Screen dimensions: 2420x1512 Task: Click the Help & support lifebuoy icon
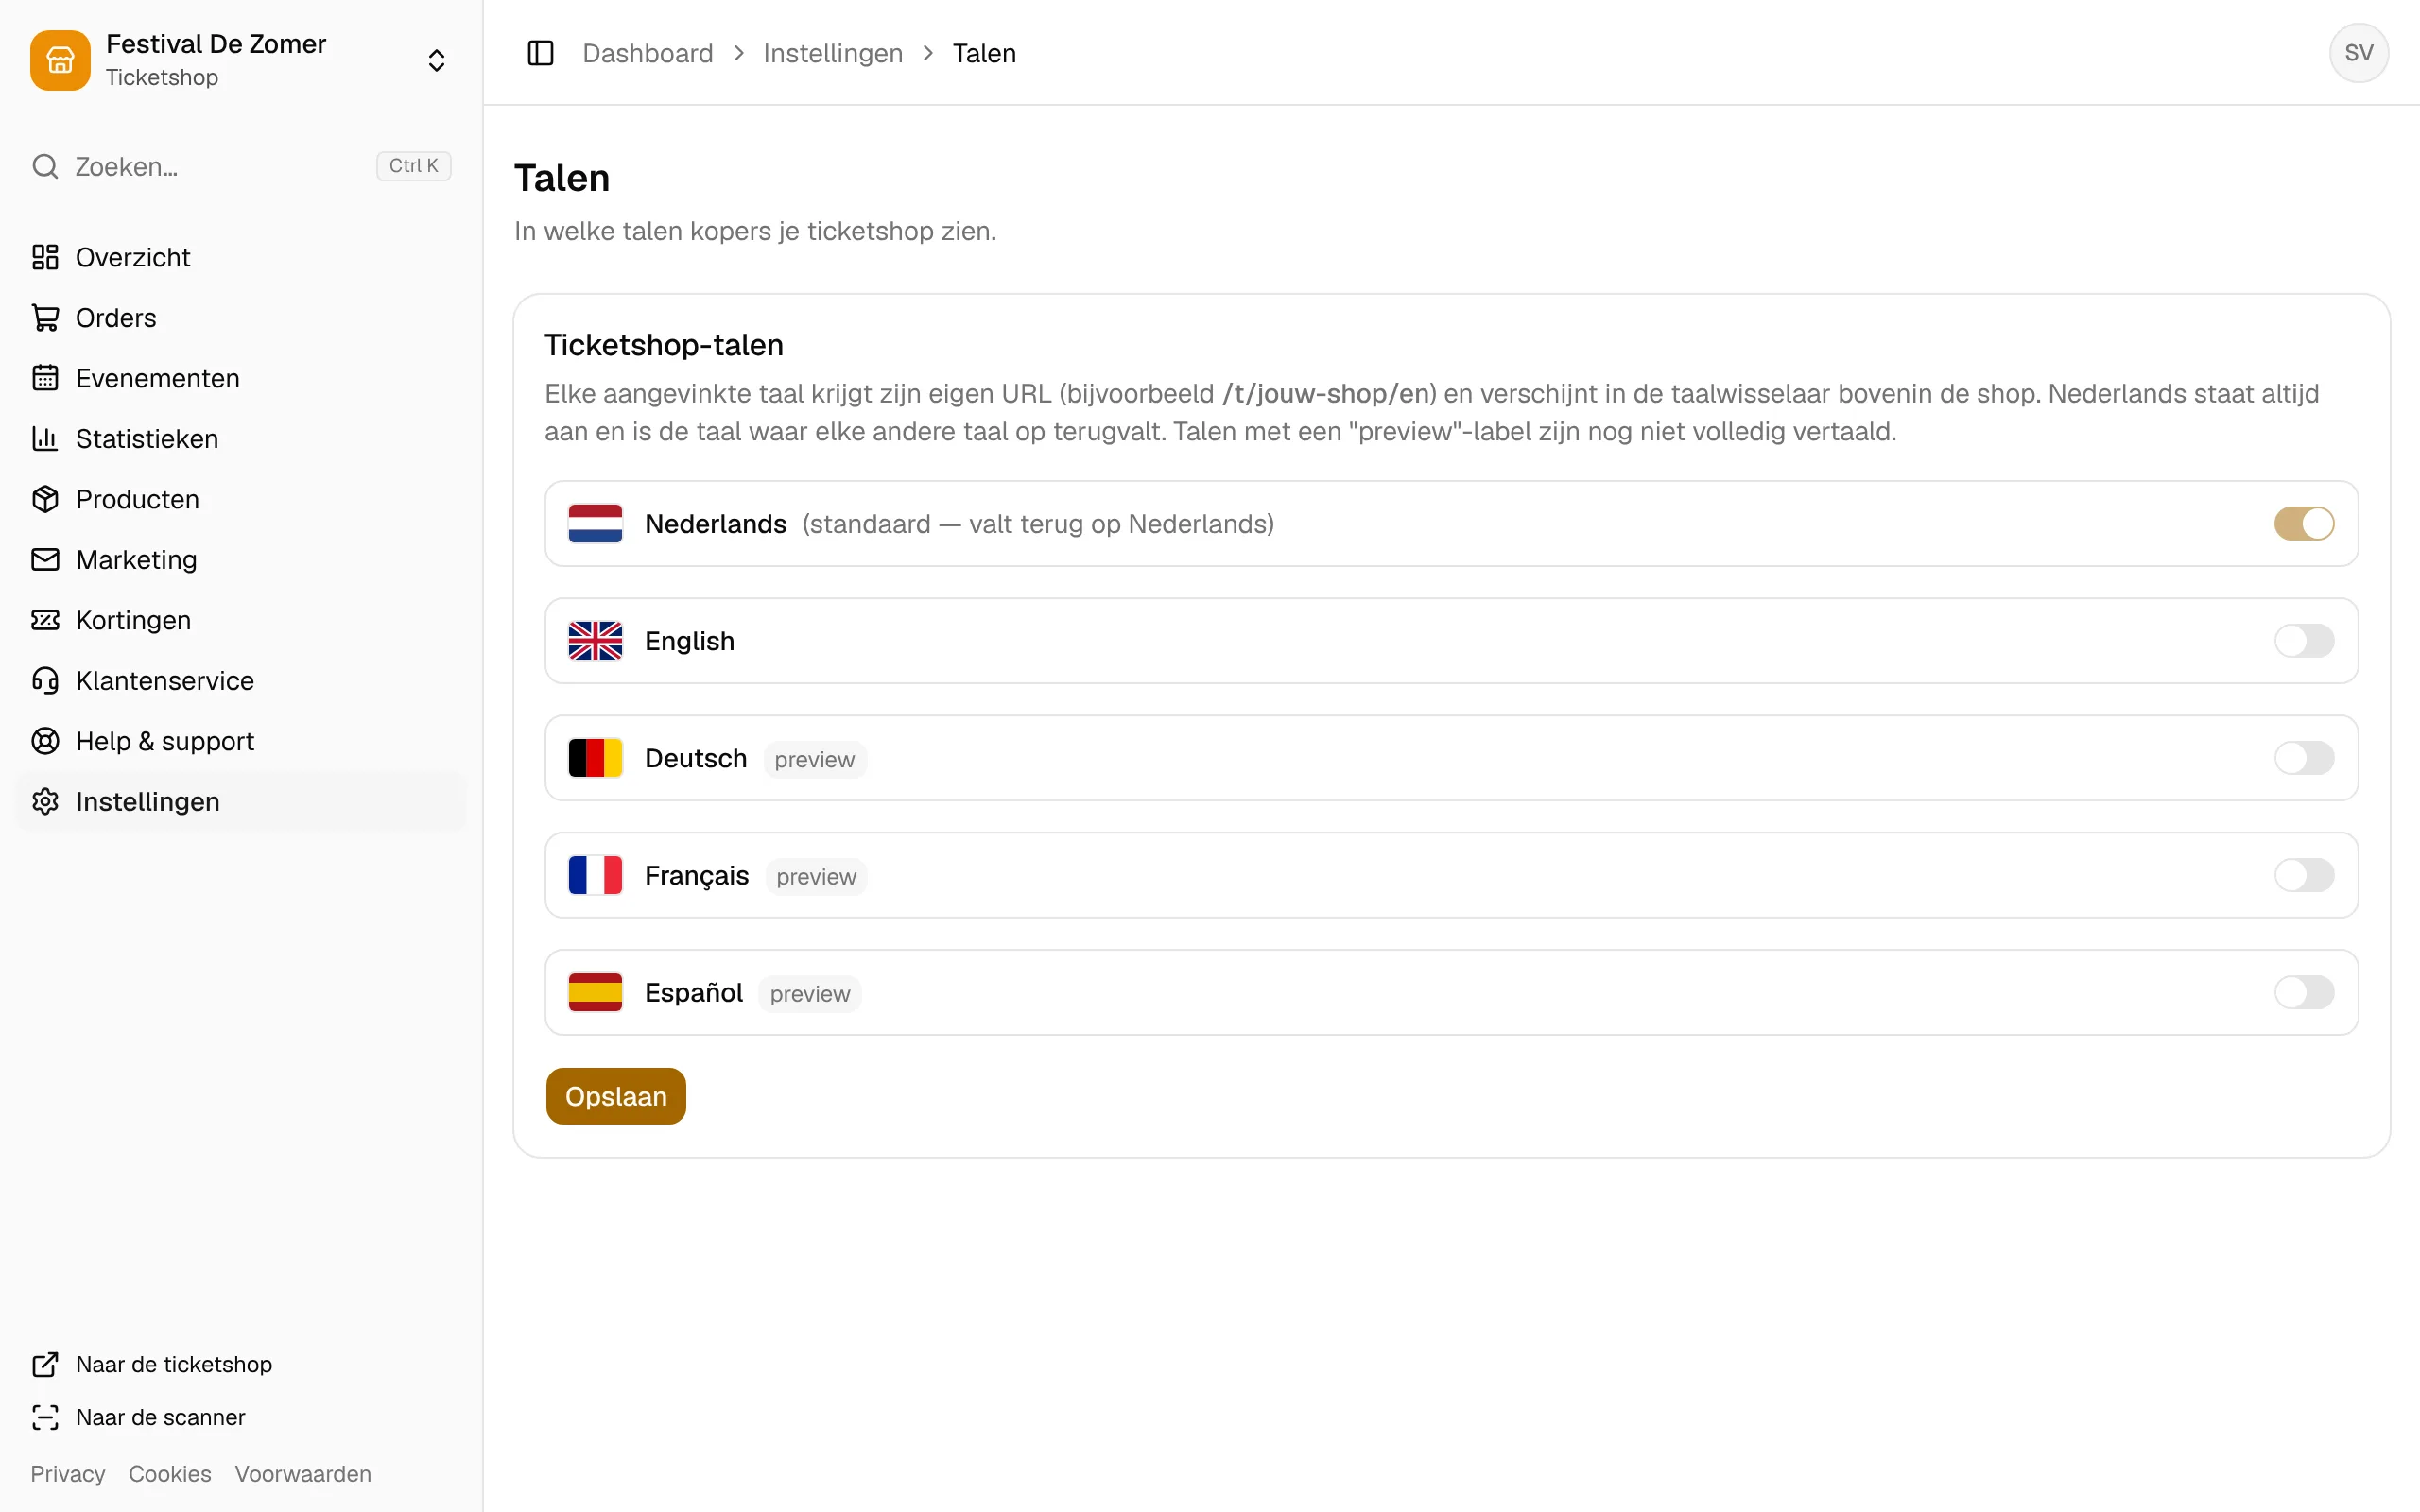[45, 741]
